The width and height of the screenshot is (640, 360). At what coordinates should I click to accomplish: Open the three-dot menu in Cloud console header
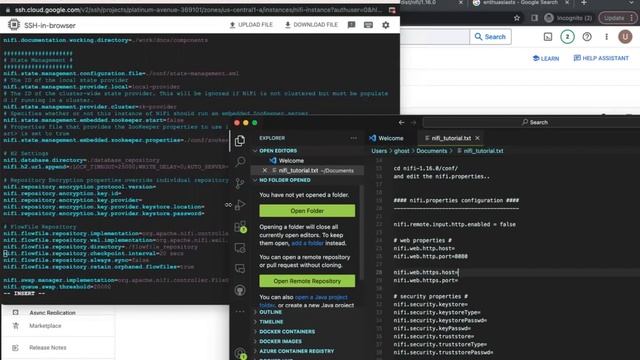607,37
